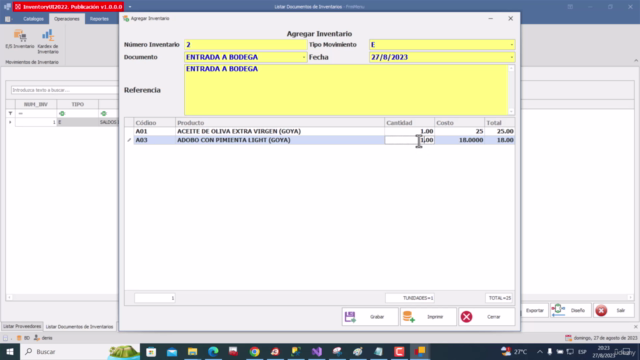The height and width of the screenshot is (360, 640).
Task: Click the Referencia text area
Action: click(x=346, y=90)
